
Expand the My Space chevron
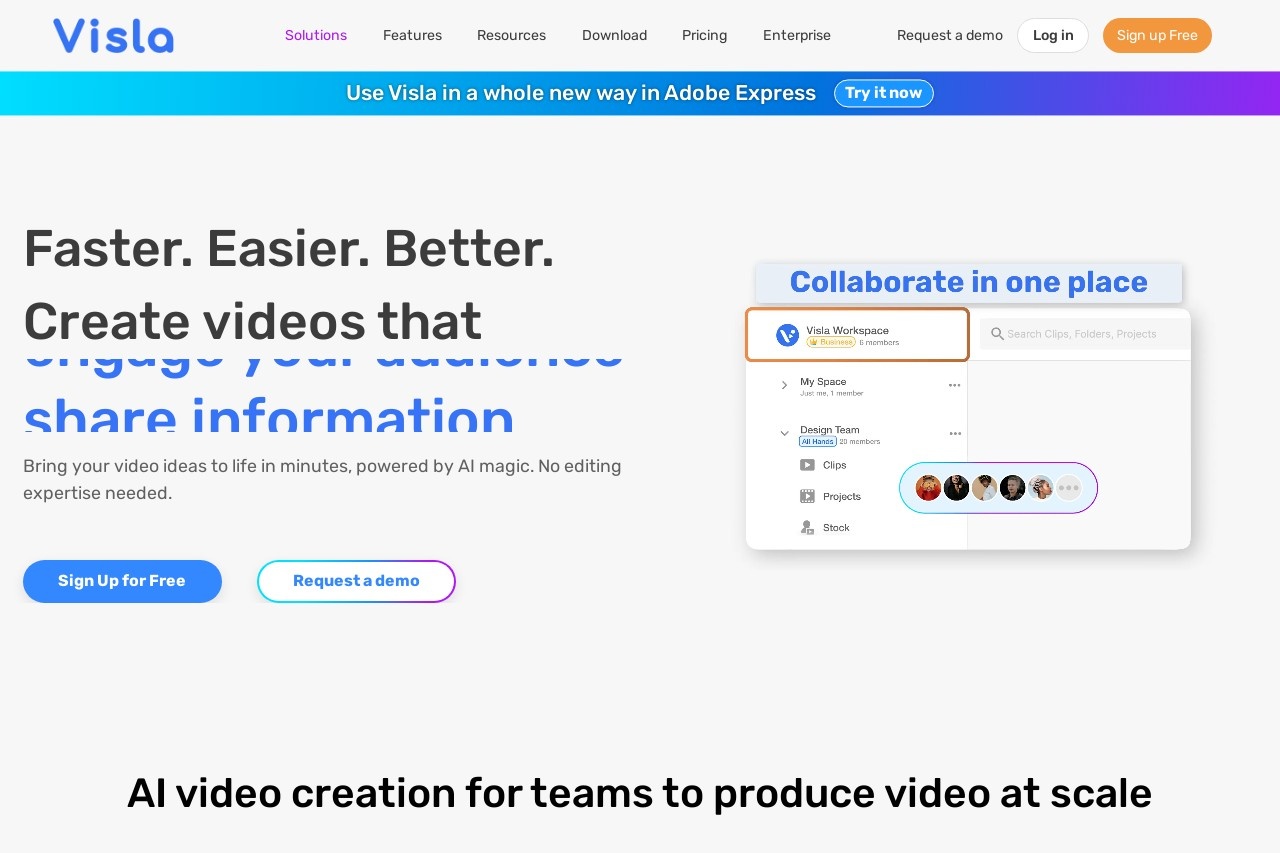pyautogui.click(x=784, y=385)
